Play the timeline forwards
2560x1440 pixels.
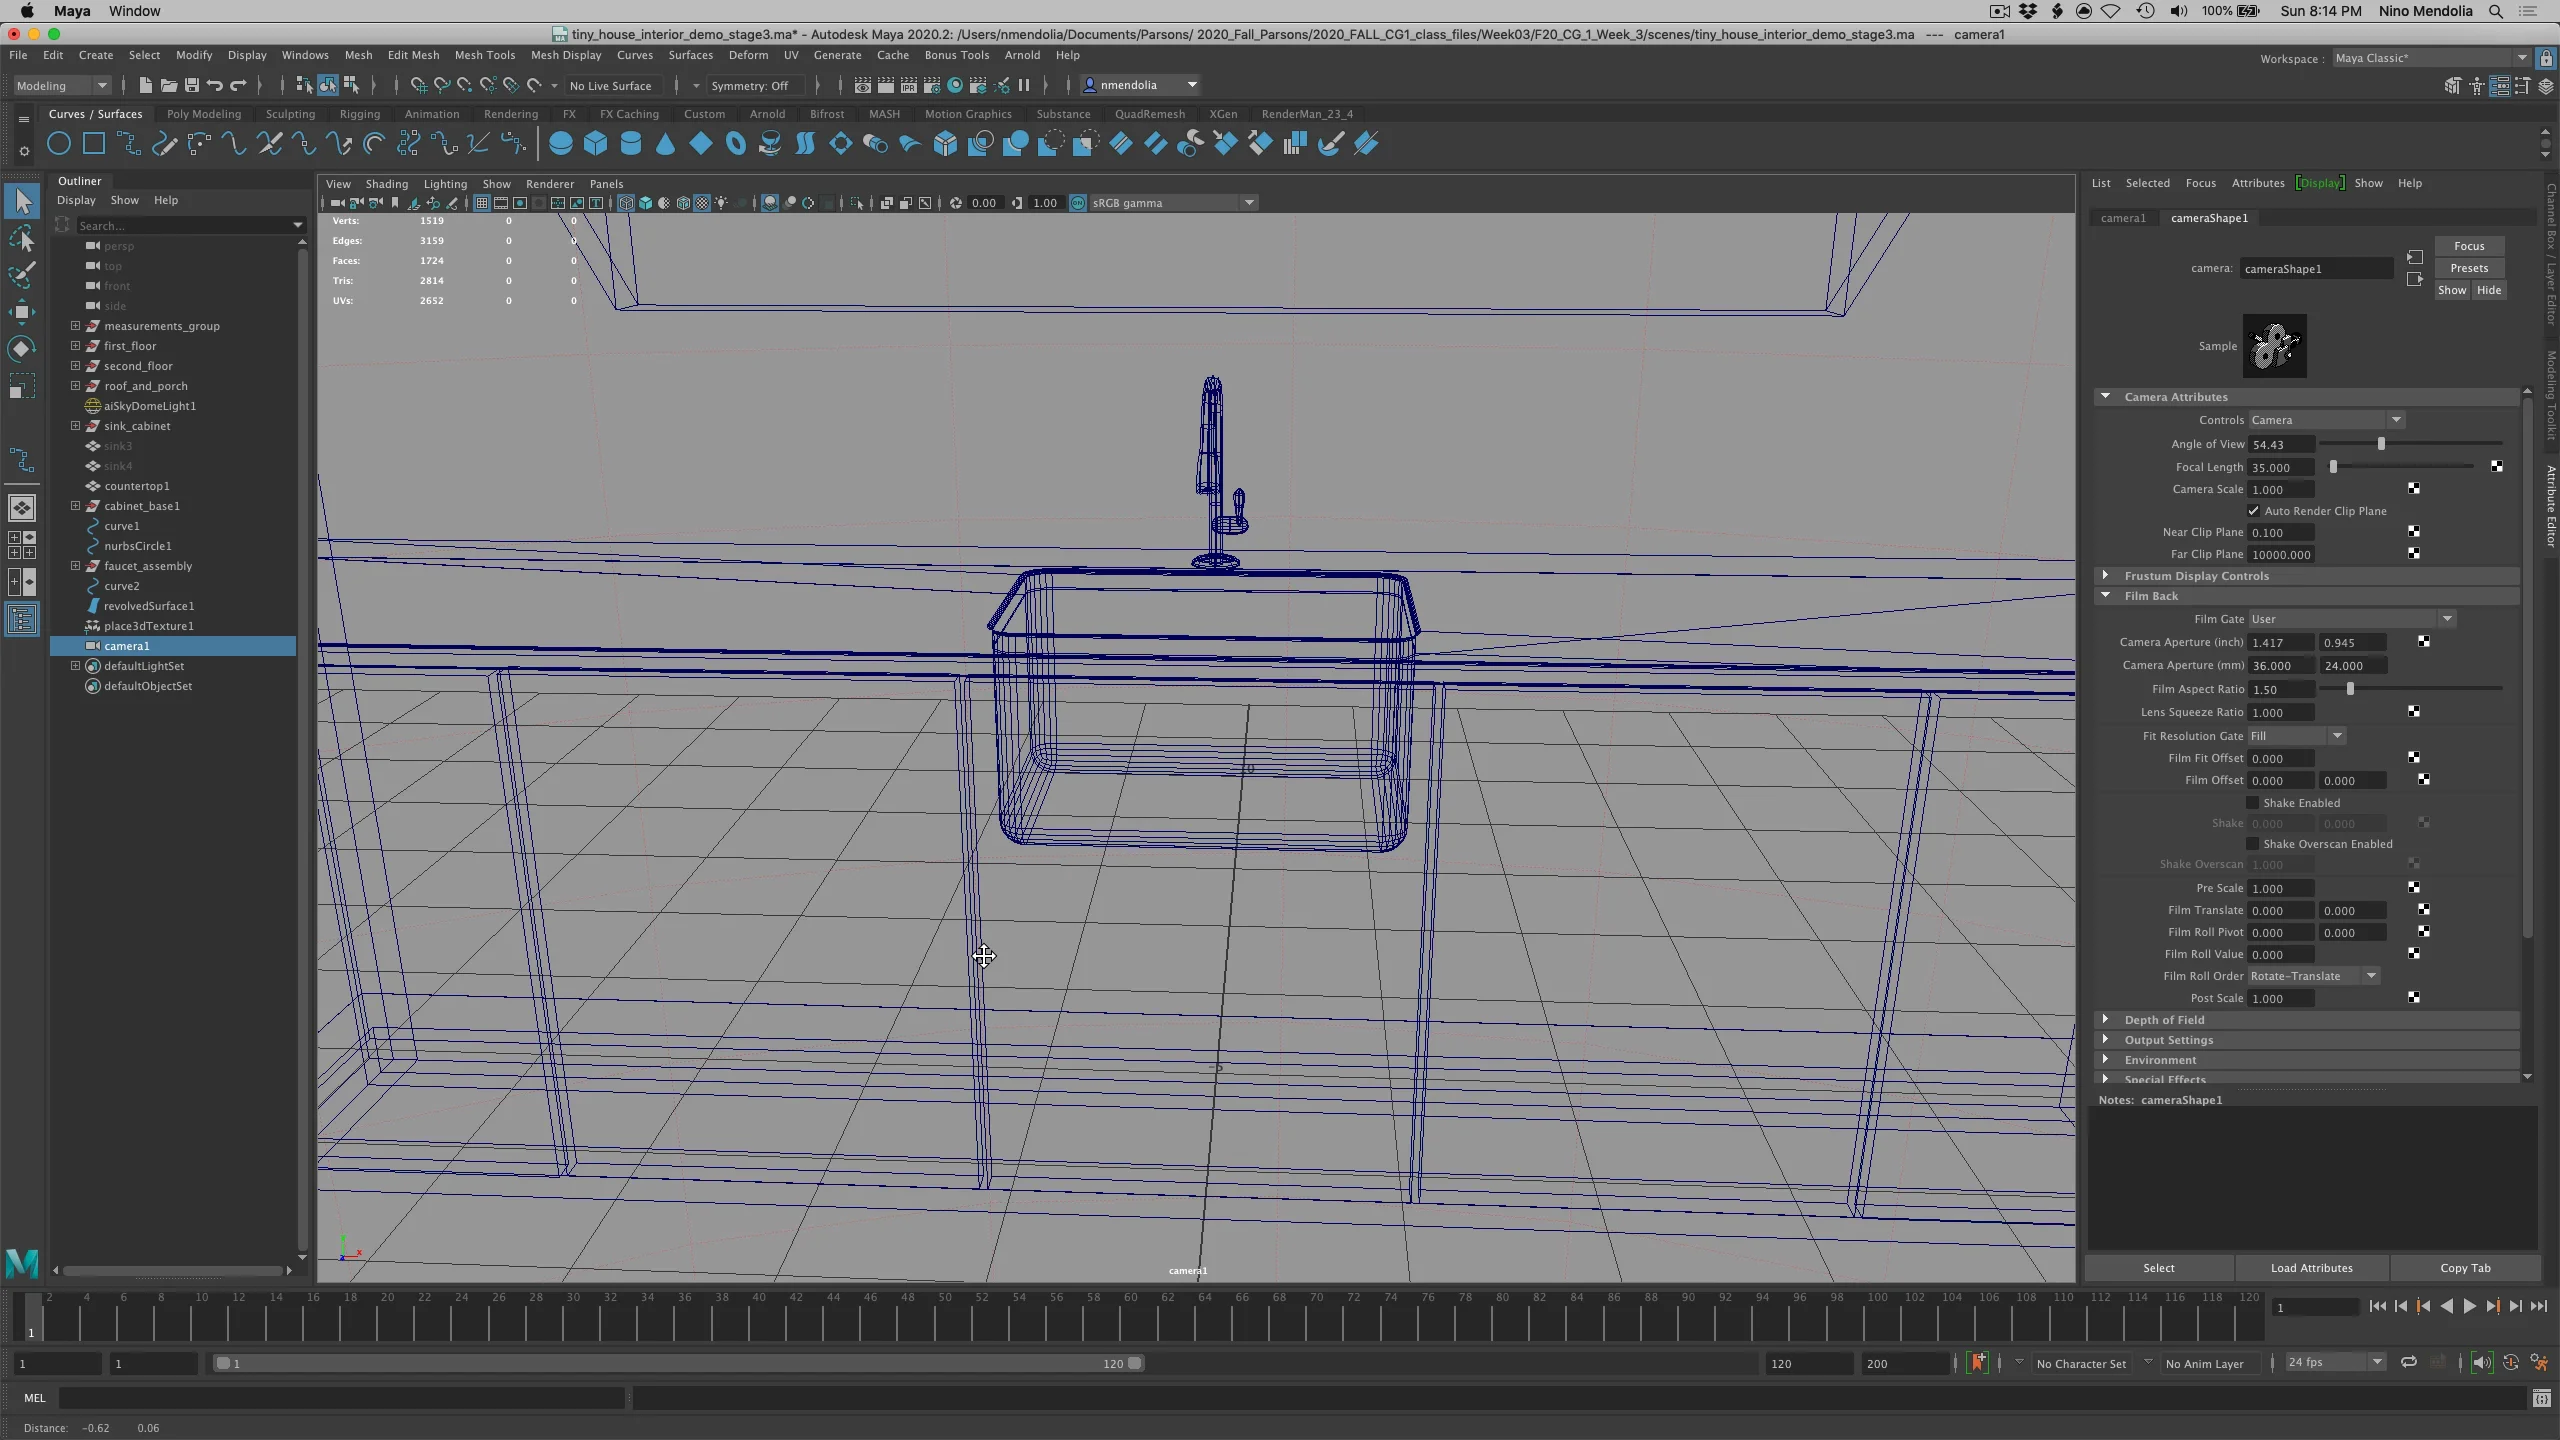tap(2470, 1307)
